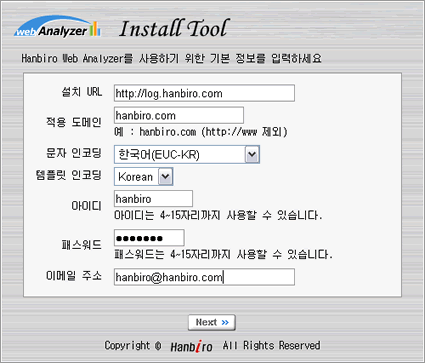Click the Hanbiro logo in the footer

[191, 346]
